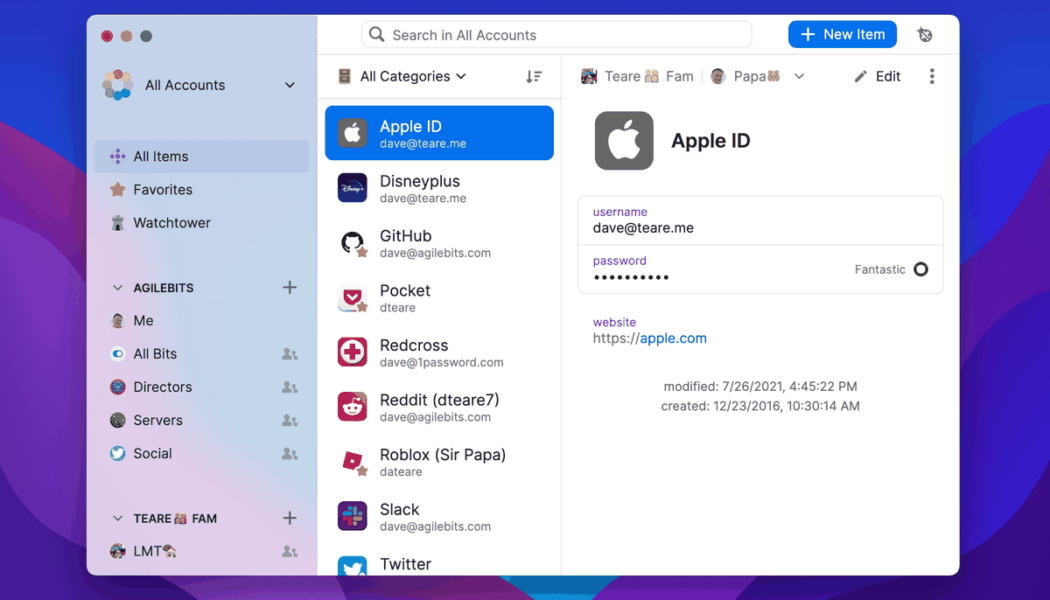The image size is (1050, 600).
Task: Collapse the TEARE FAM account section
Action: coord(118,519)
